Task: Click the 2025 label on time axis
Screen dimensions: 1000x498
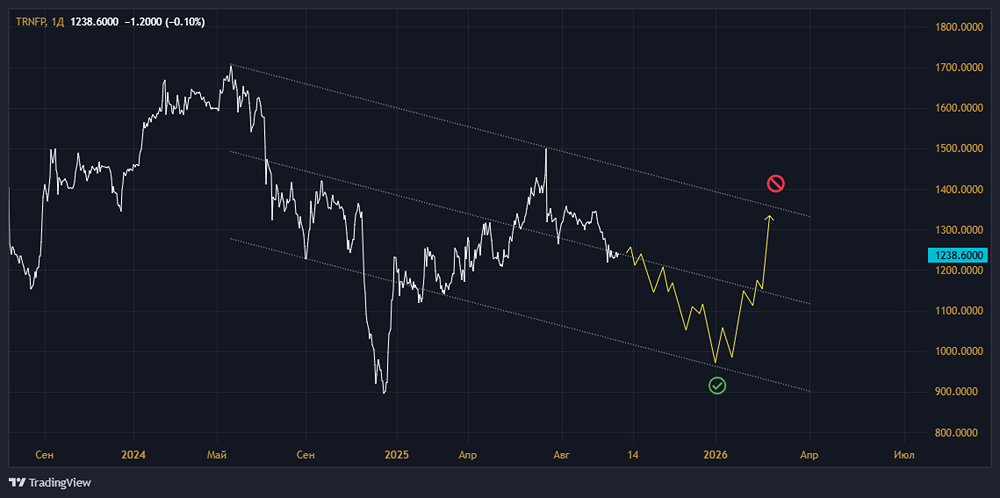Action: click(x=396, y=455)
